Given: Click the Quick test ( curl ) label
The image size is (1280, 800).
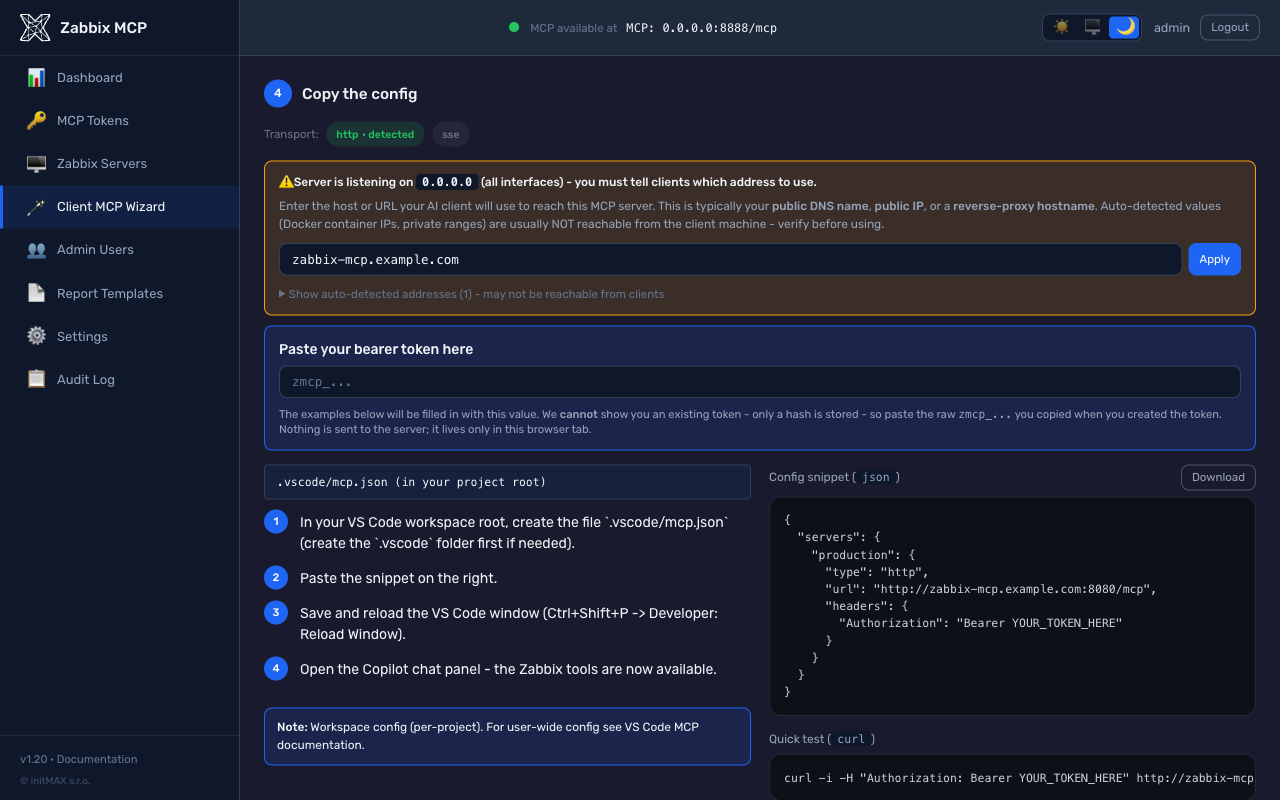Looking at the screenshot, I should click(822, 739).
